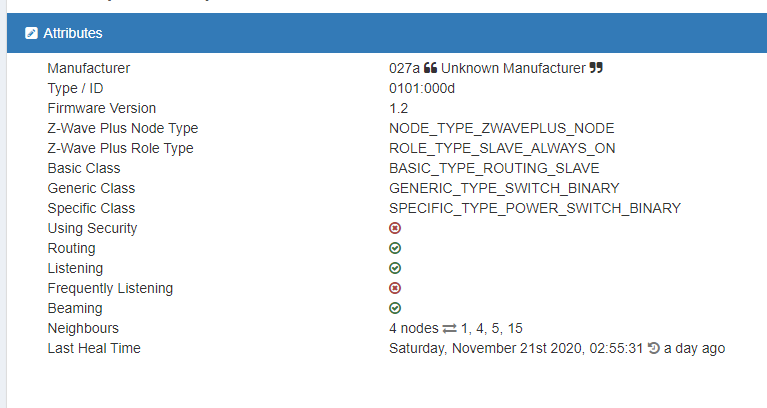Collapse the Attributes panel header
This screenshot has height=408, width=767.
pyautogui.click(x=72, y=33)
